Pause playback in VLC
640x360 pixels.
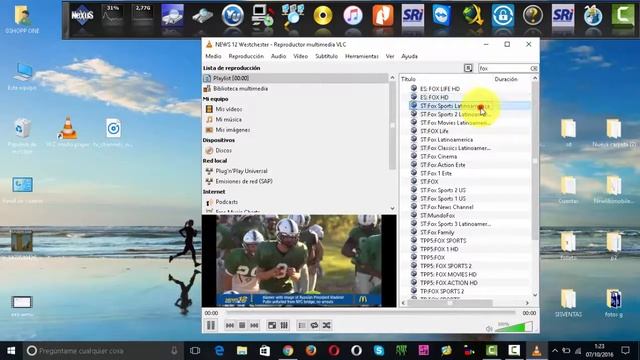(x=211, y=325)
